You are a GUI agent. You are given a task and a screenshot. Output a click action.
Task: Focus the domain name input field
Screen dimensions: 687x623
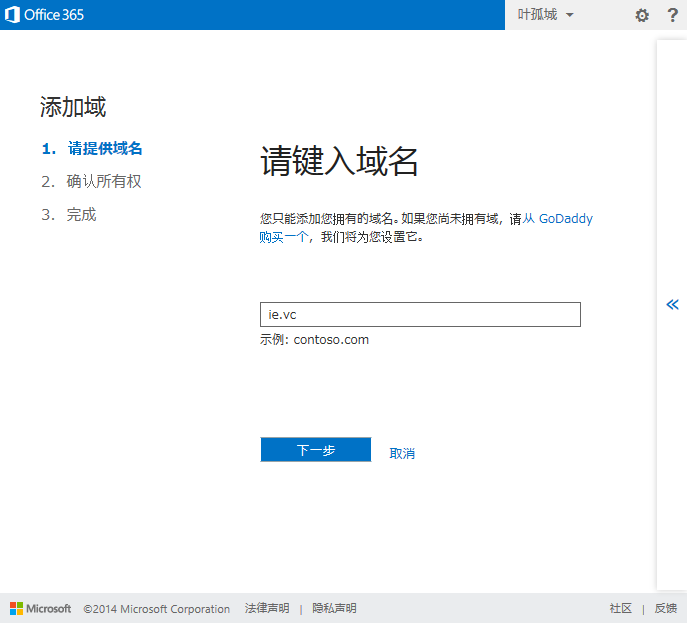tap(420, 315)
